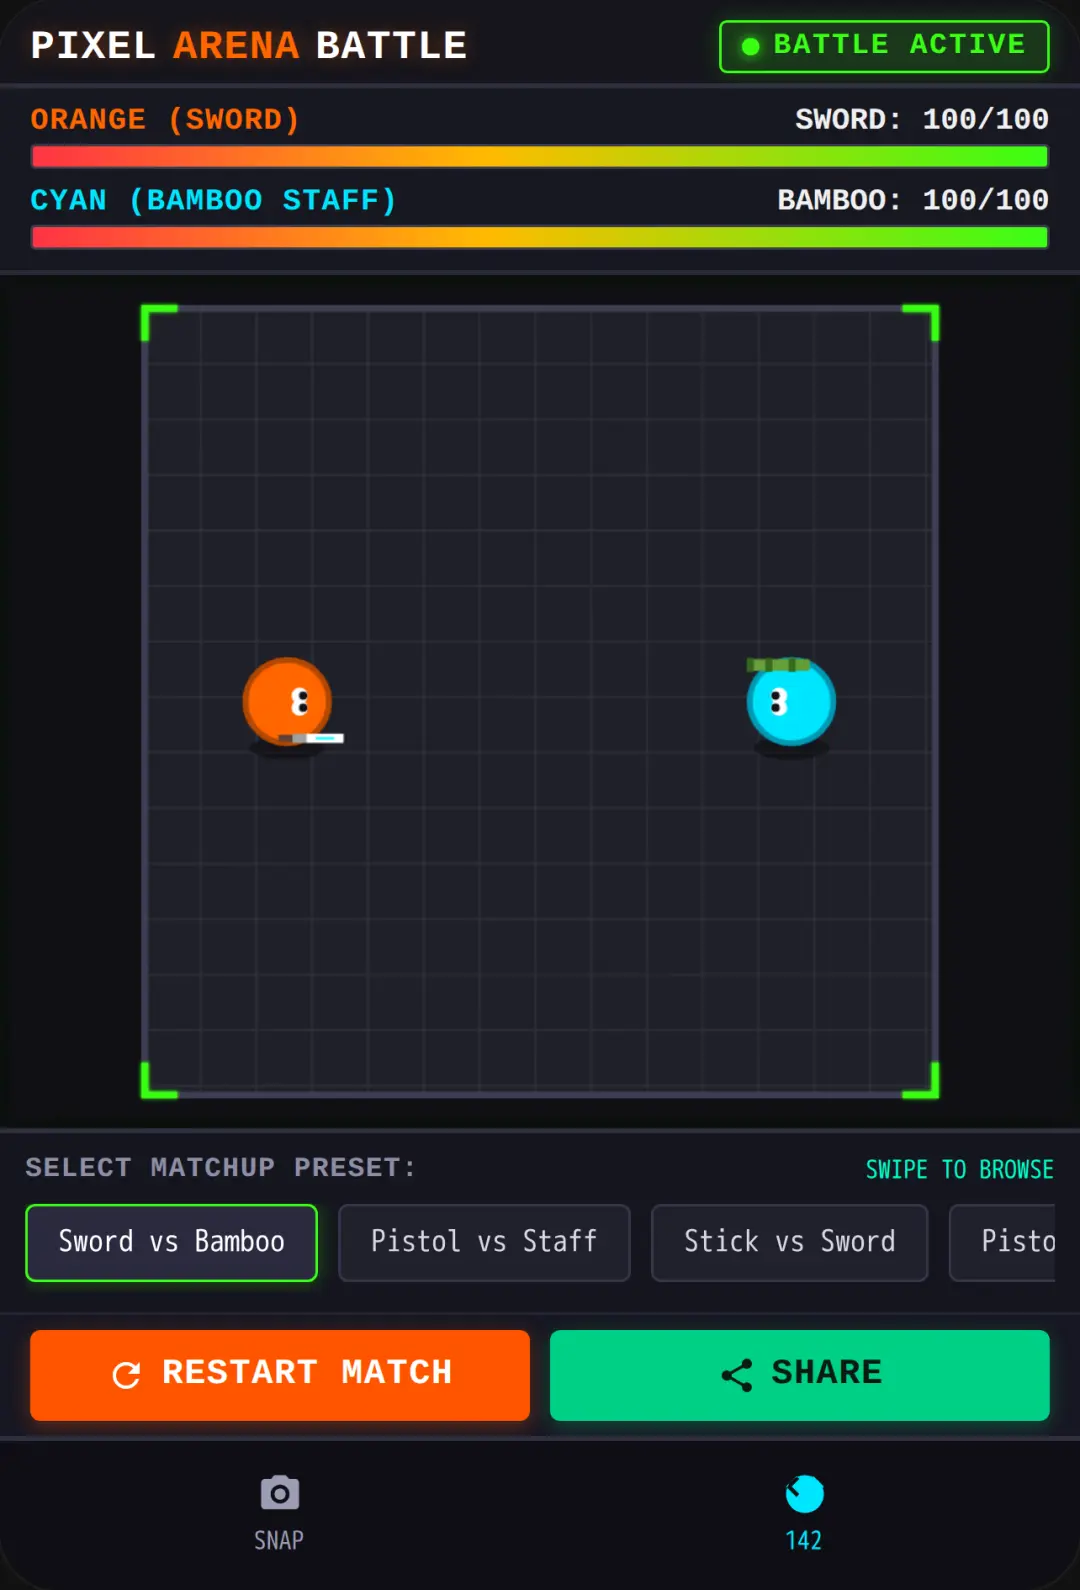Click the Battle Active status badge
This screenshot has width=1080, height=1590.
[x=884, y=46]
